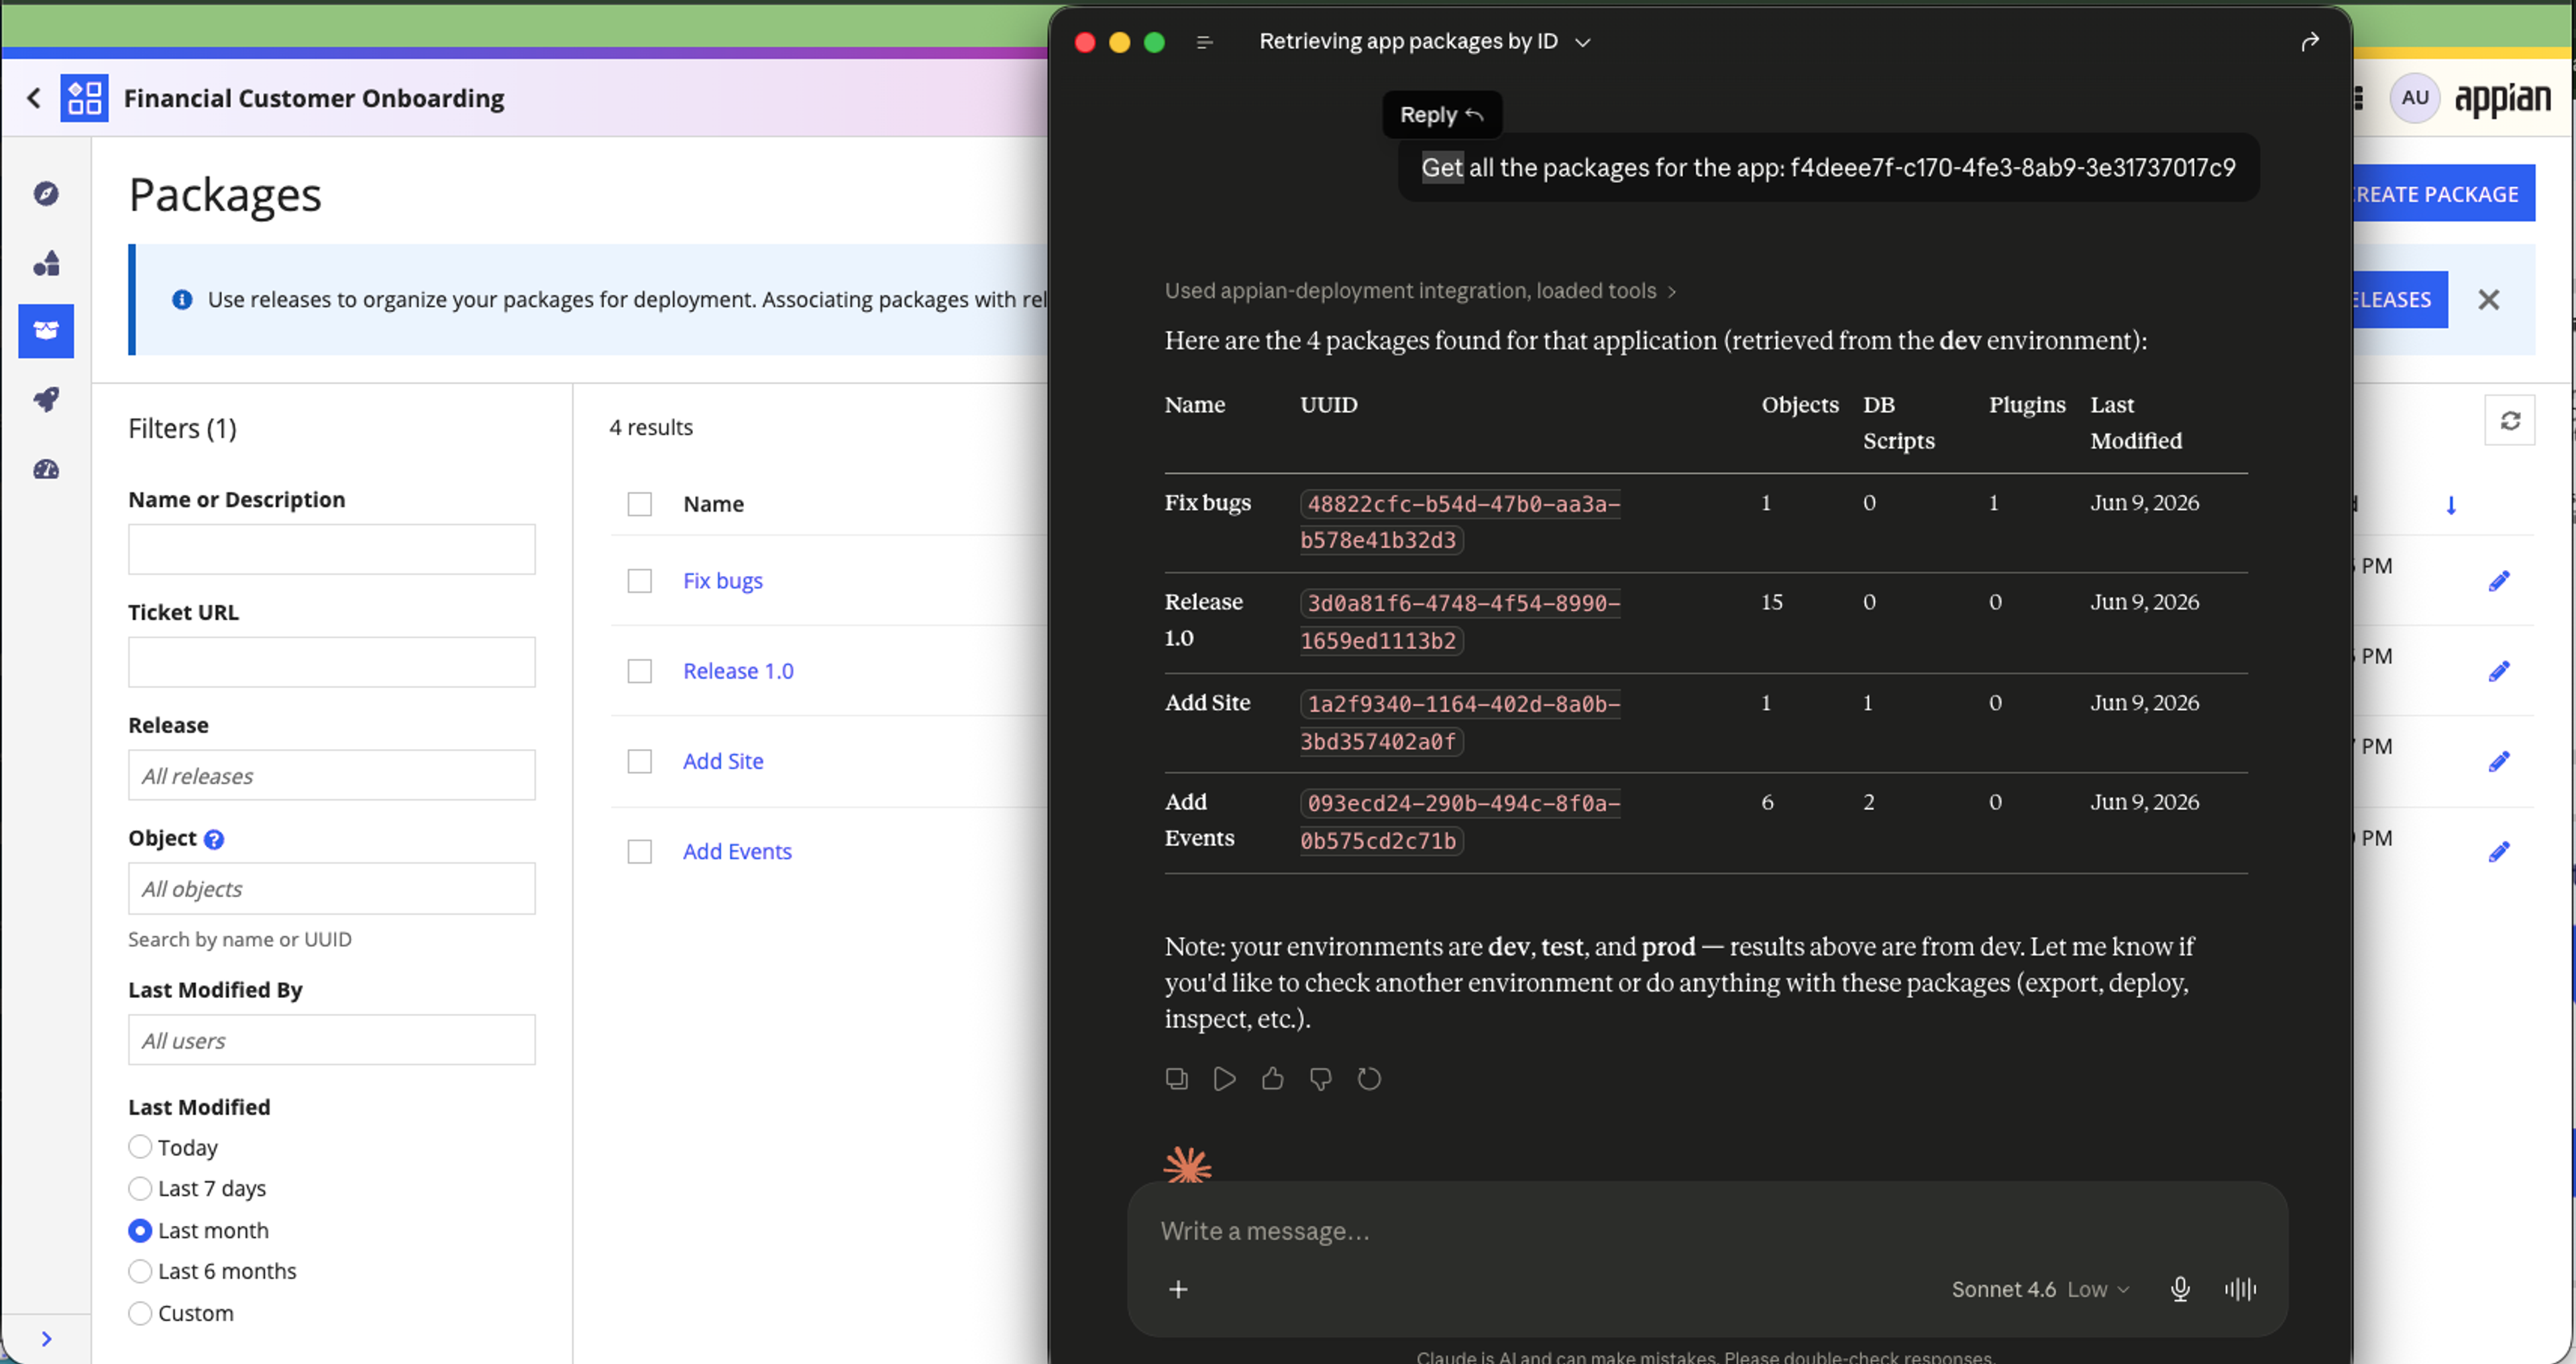The height and width of the screenshot is (1364, 2576).
Task: Check the Fix bugs row checkbox
Action: click(639, 581)
